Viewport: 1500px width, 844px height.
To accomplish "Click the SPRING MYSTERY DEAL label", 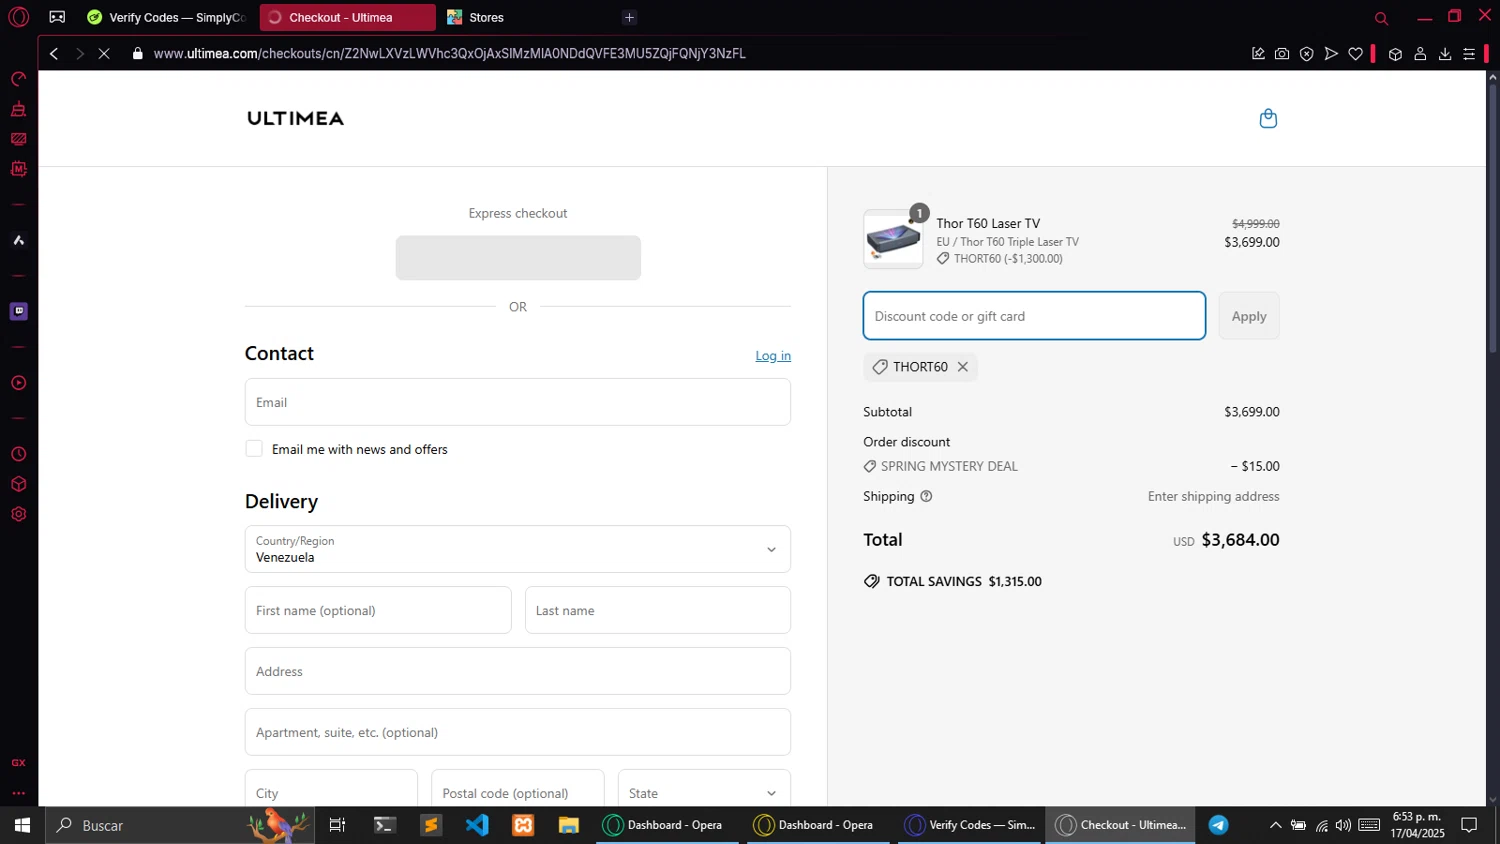I will tap(949, 466).
